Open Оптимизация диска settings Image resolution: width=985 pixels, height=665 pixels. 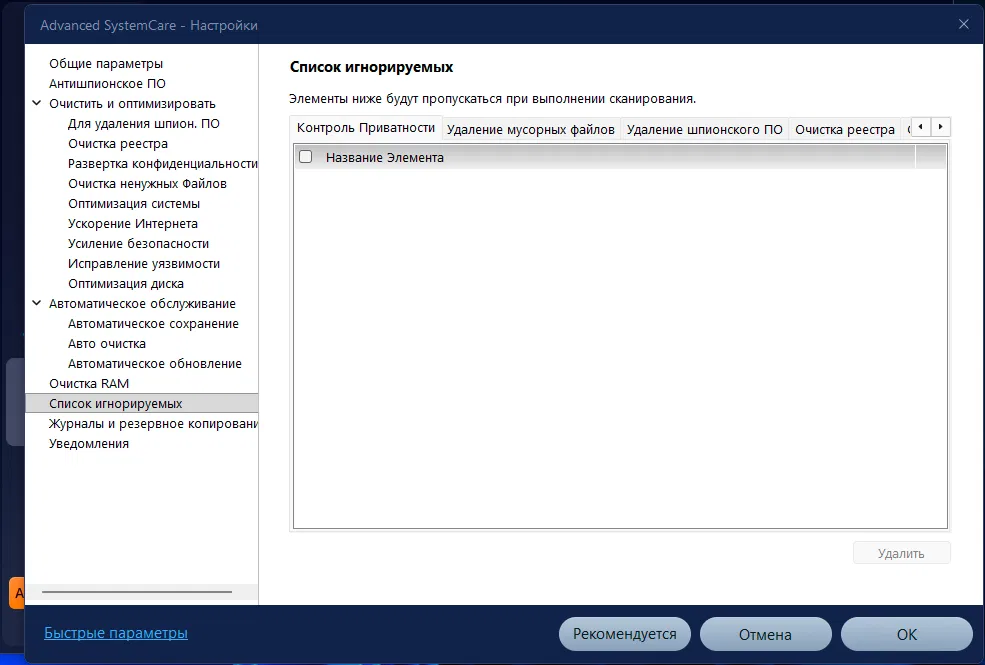tap(126, 284)
